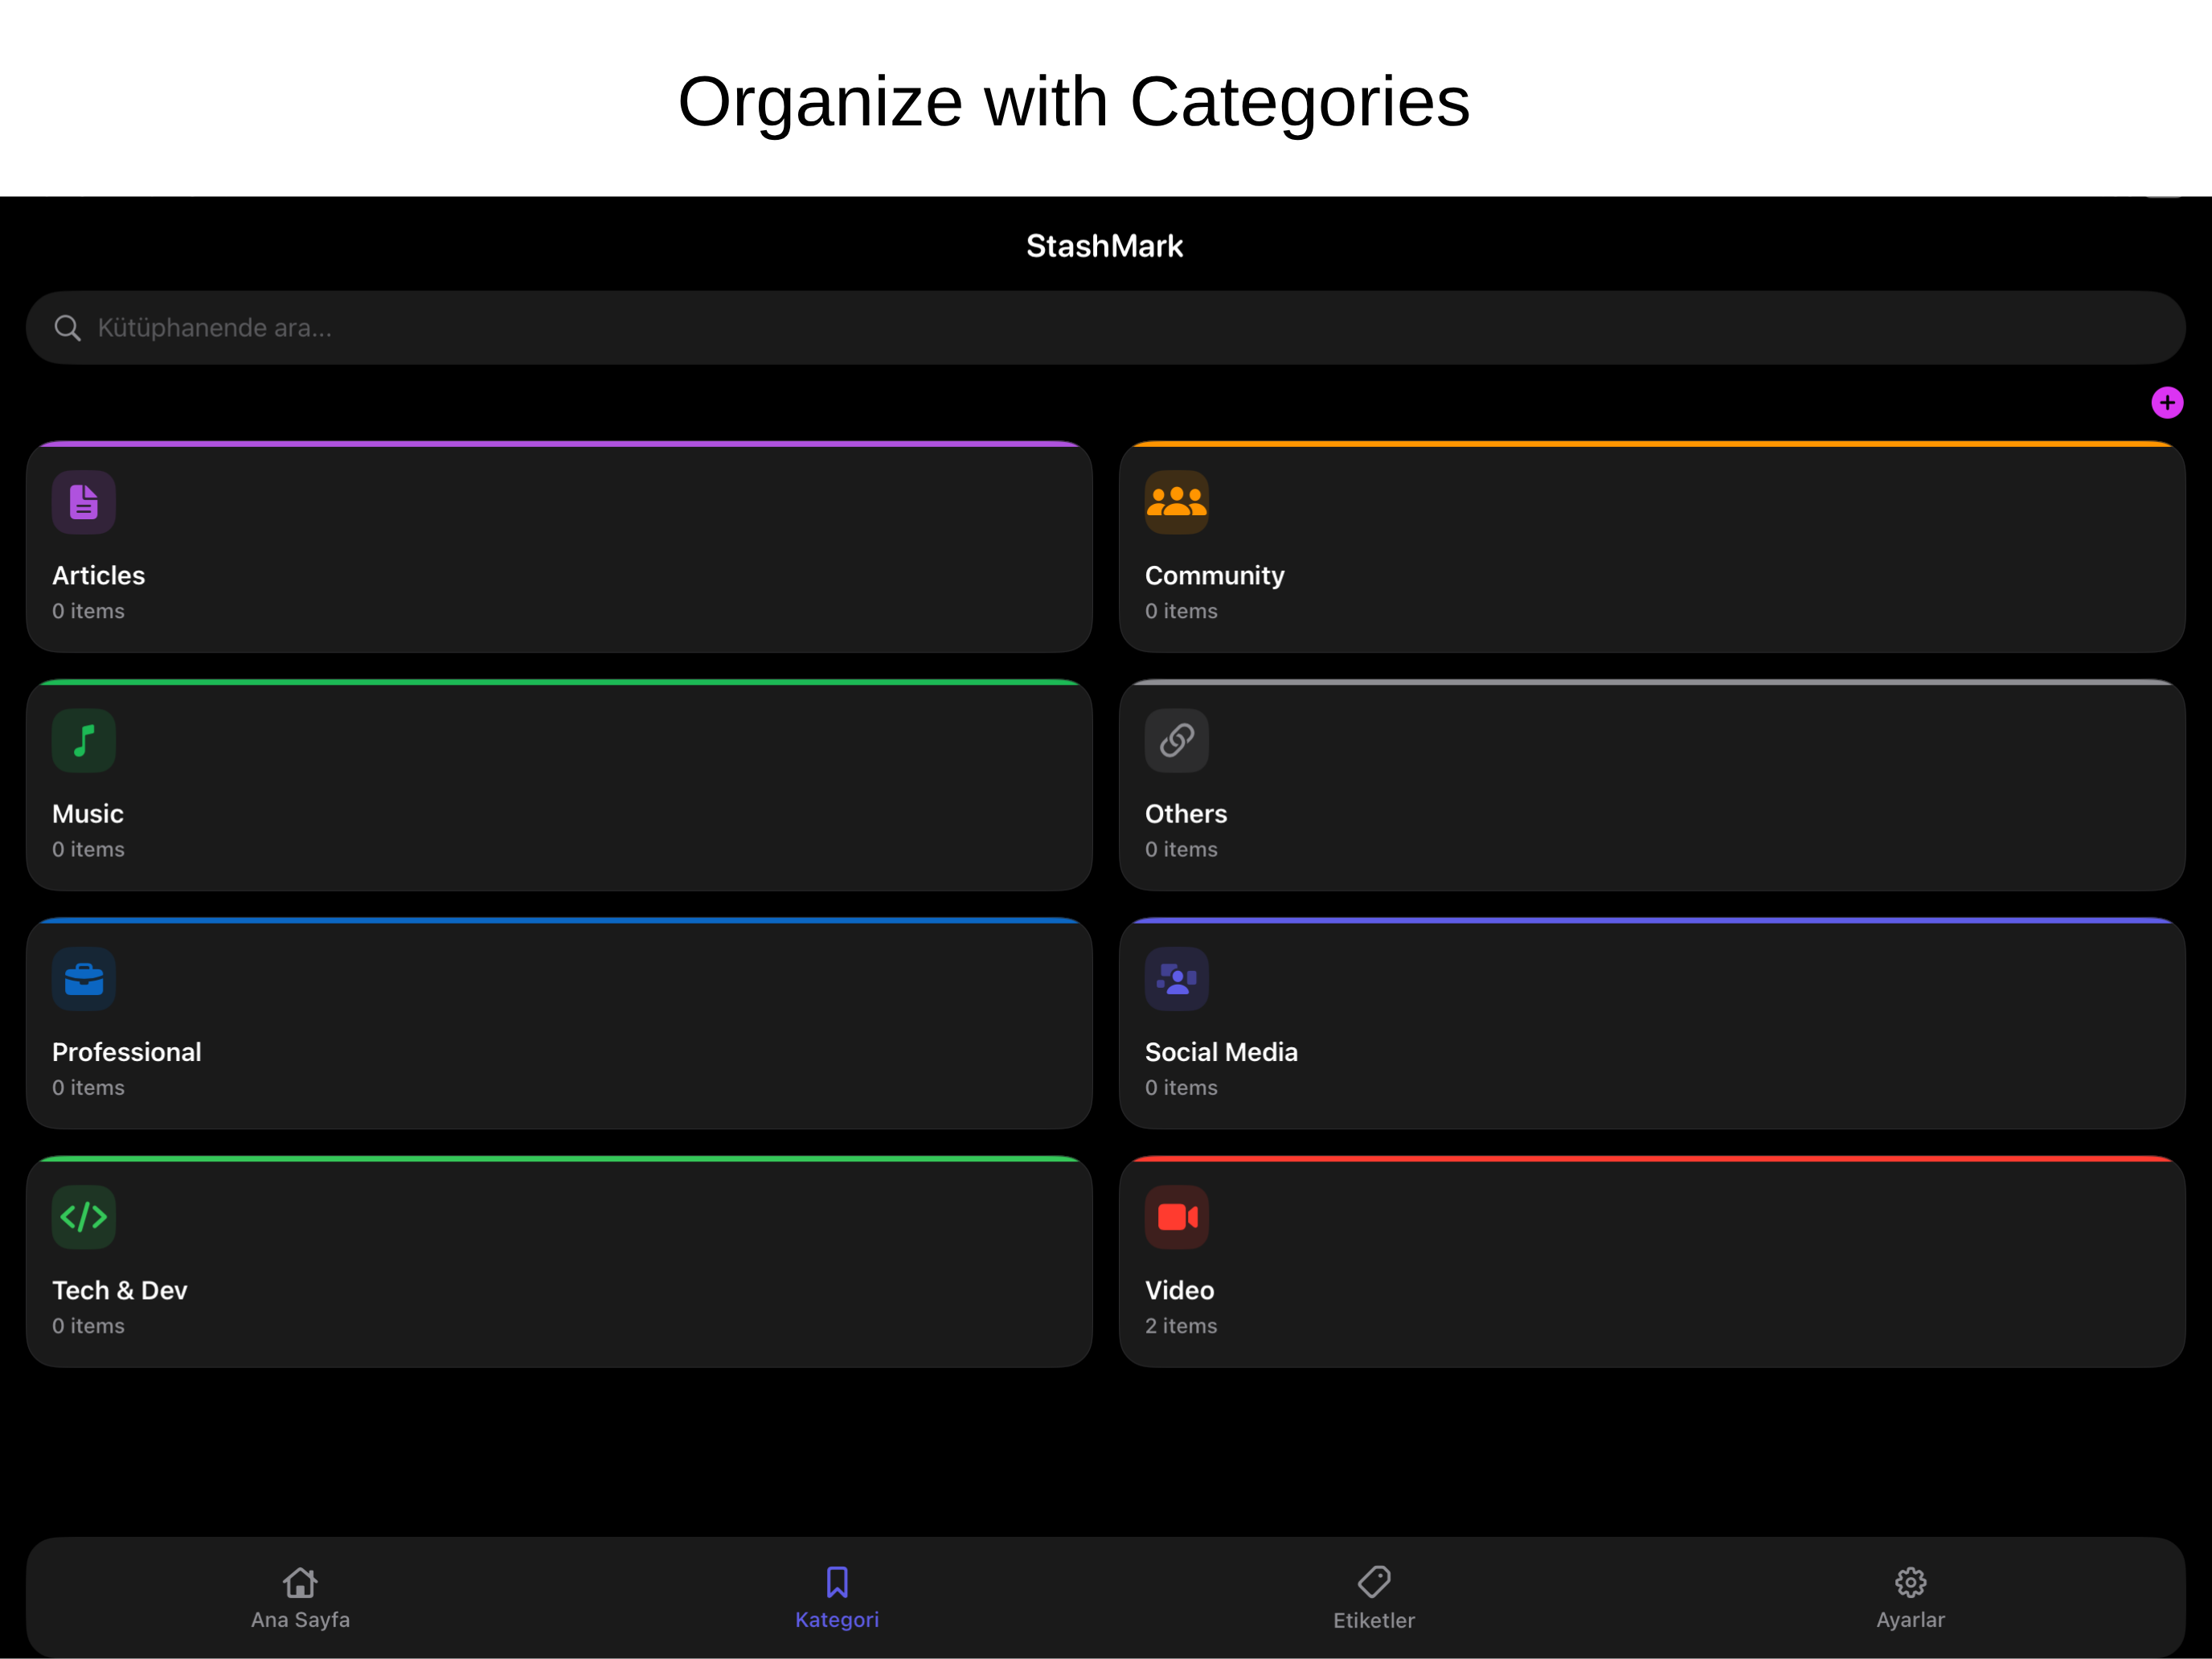Click the Tech & Dev code icon

click(84, 1217)
